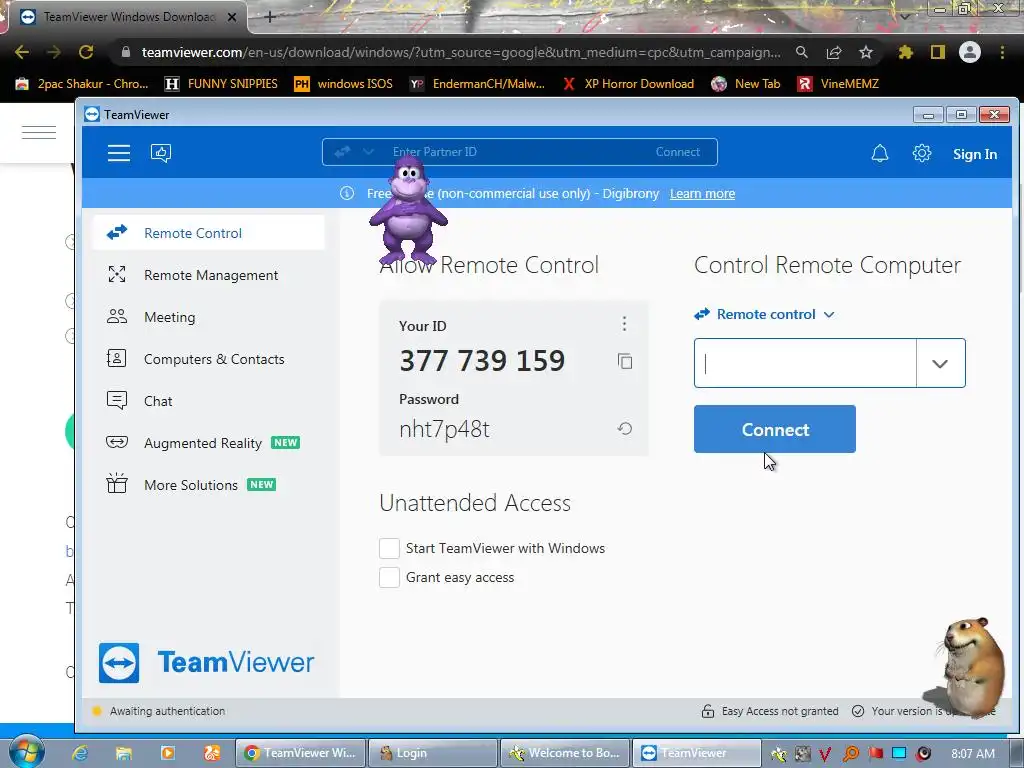Launch Internet Explorer from taskbar
Screen dimensions: 1024x768
tap(80, 753)
